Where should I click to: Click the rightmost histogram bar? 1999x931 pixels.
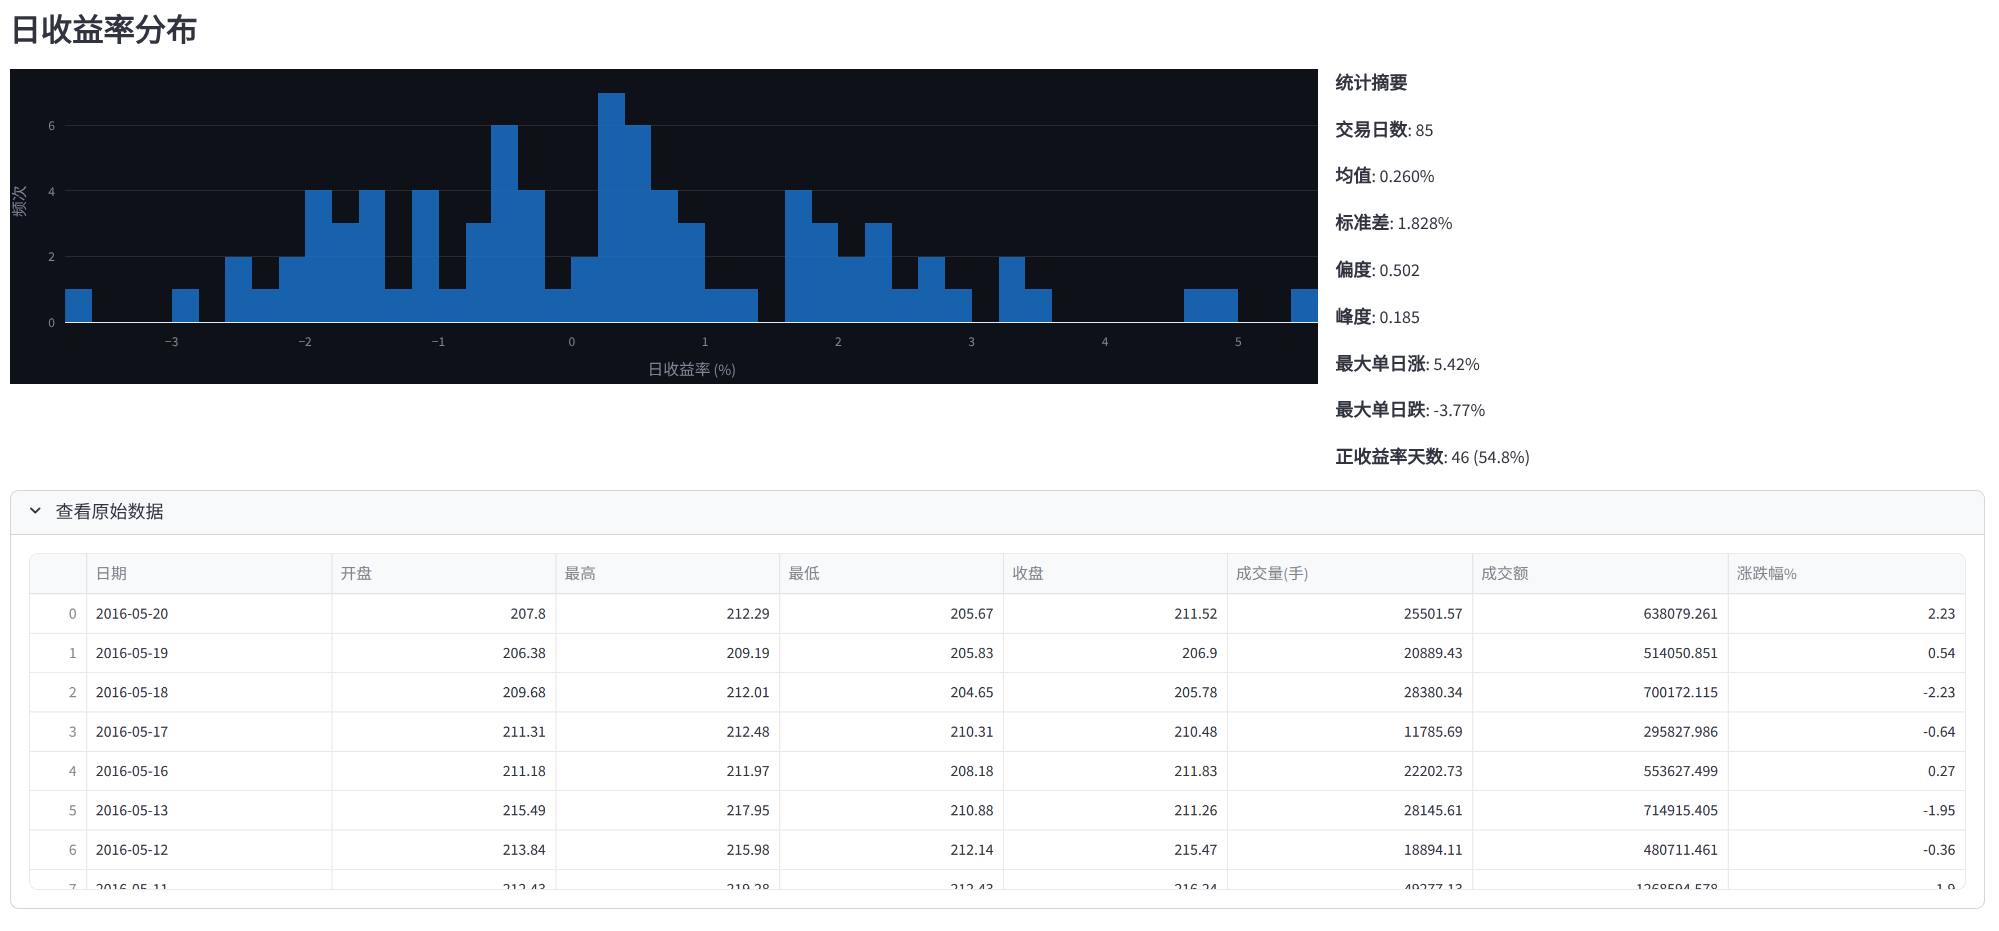[x=1304, y=306]
